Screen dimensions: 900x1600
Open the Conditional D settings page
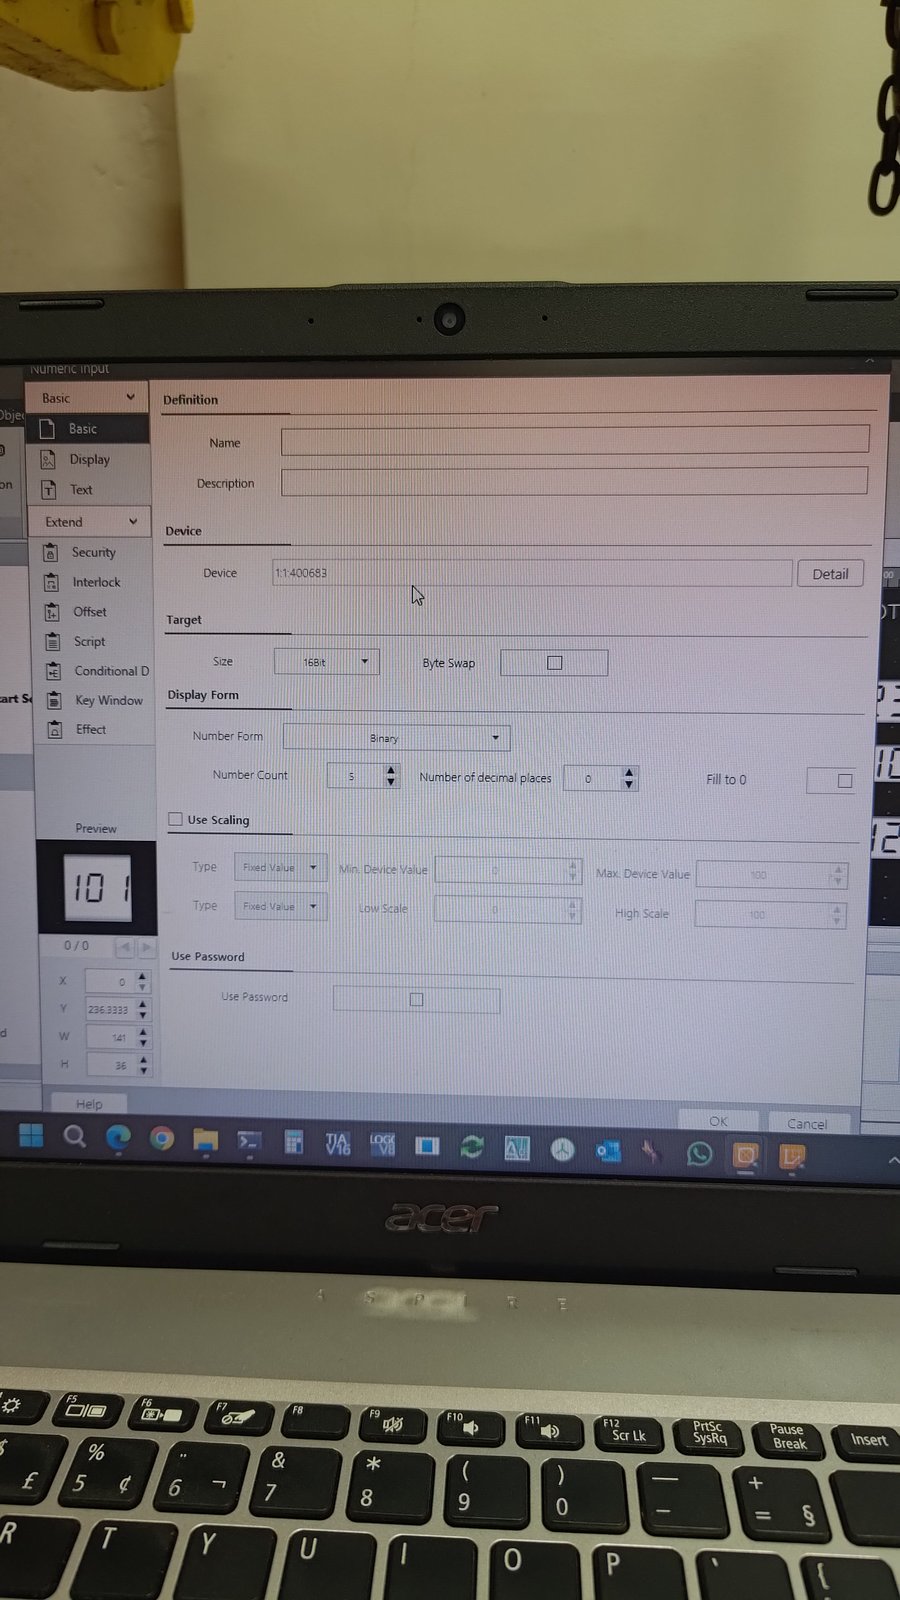click(x=97, y=671)
